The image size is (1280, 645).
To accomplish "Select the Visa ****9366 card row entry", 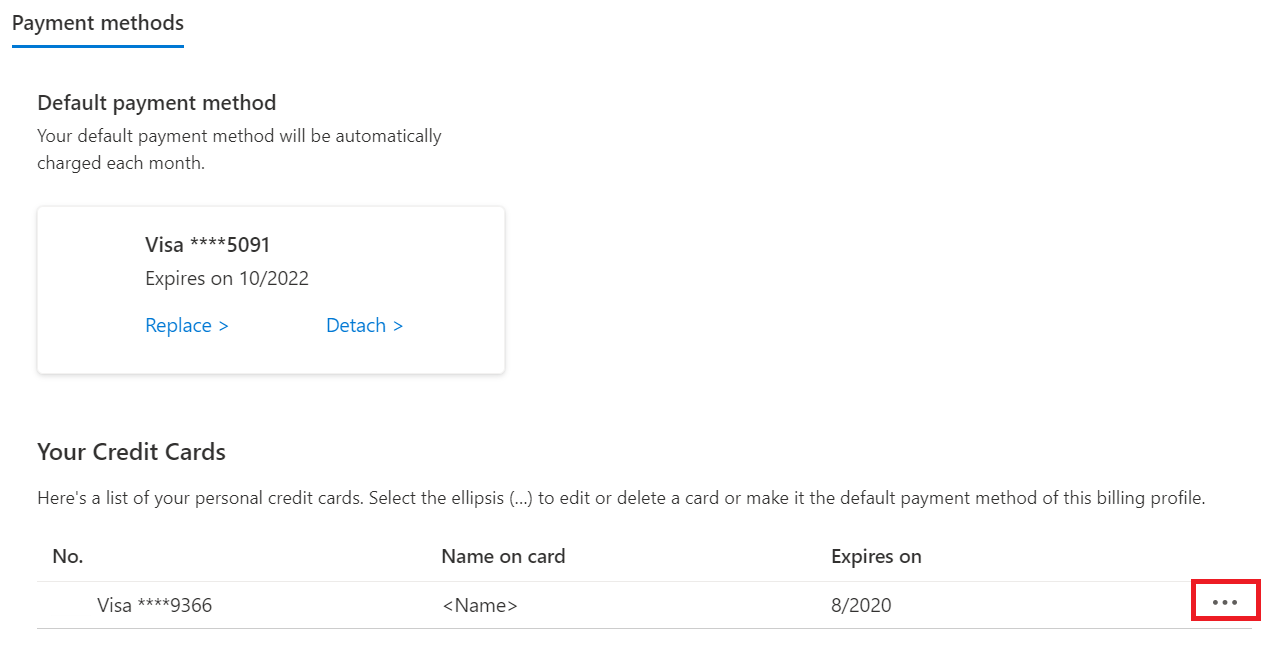I will click(x=154, y=605).
